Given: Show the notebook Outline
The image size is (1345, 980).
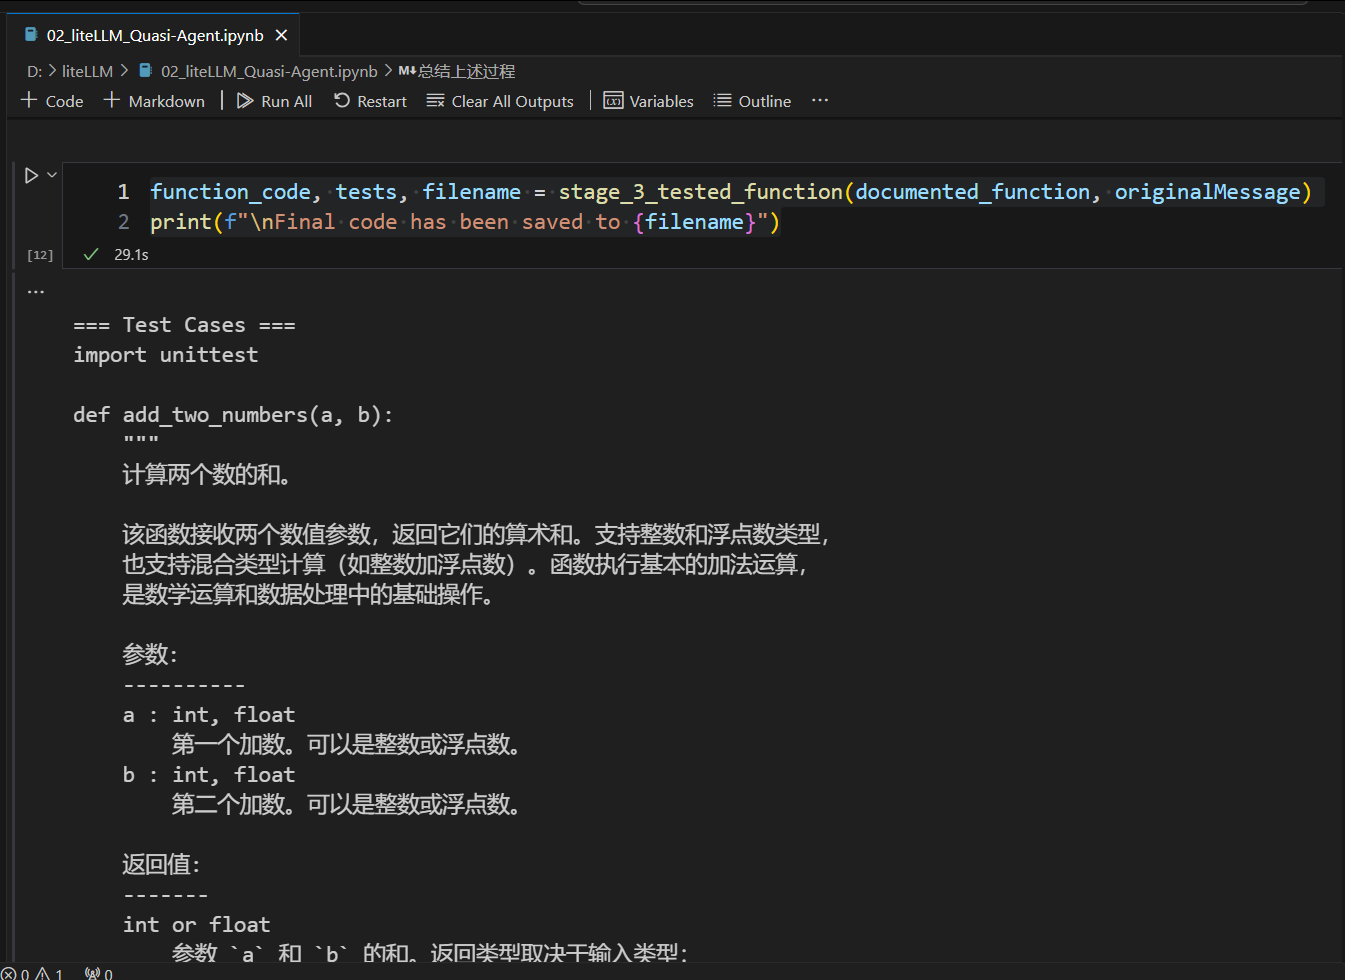Looking at the screenshot, I should pos(752,101).
